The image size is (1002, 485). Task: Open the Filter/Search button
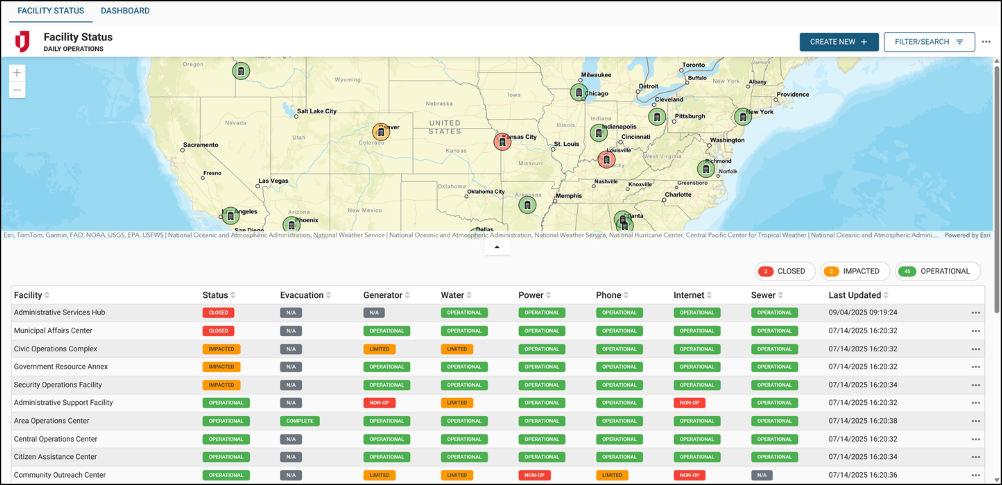[929, 42]
